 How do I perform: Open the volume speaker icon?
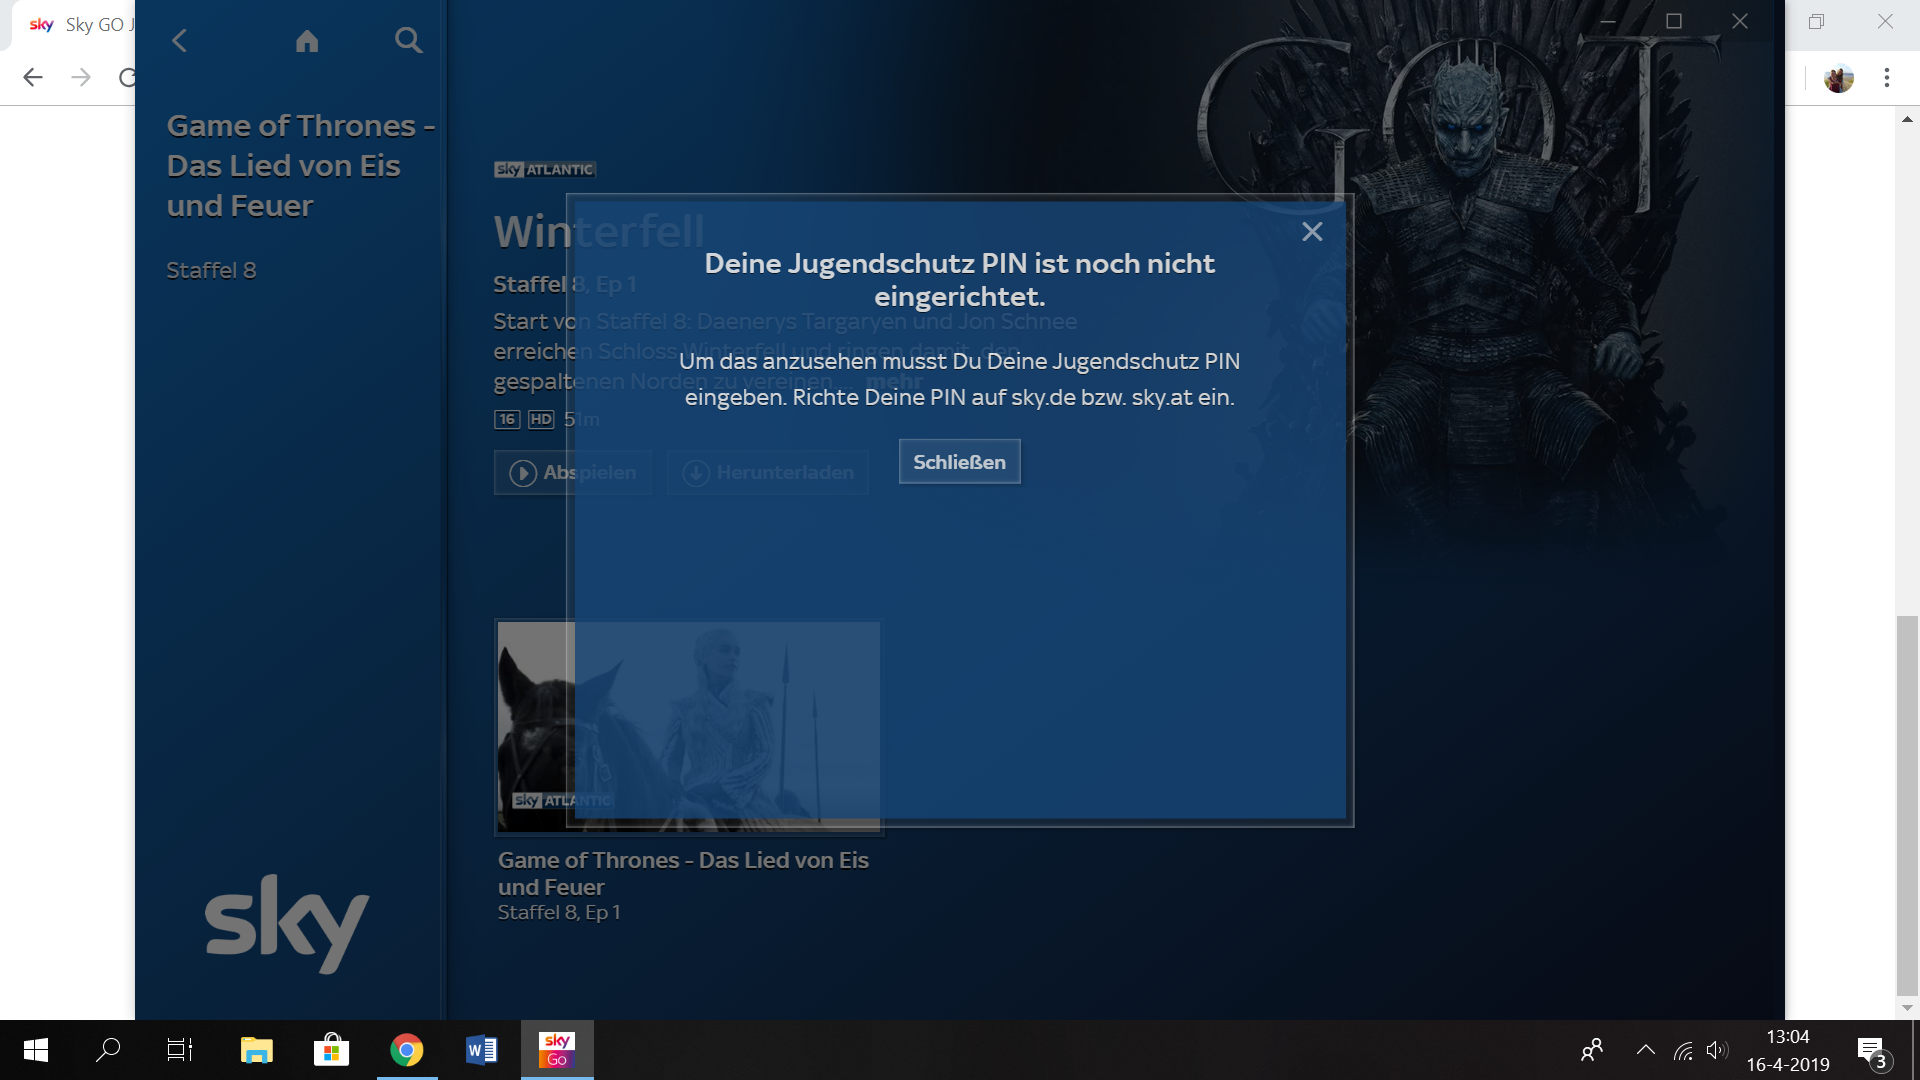coord(1717,1050)
